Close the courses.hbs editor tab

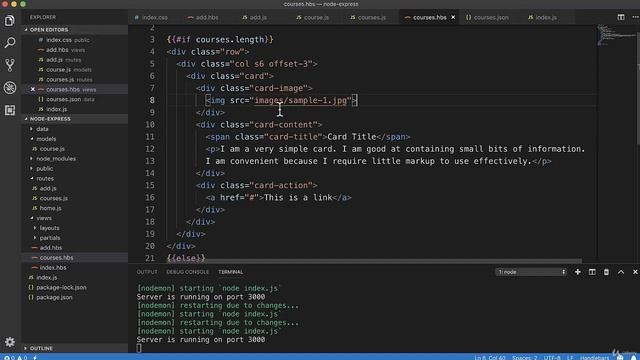453,17
